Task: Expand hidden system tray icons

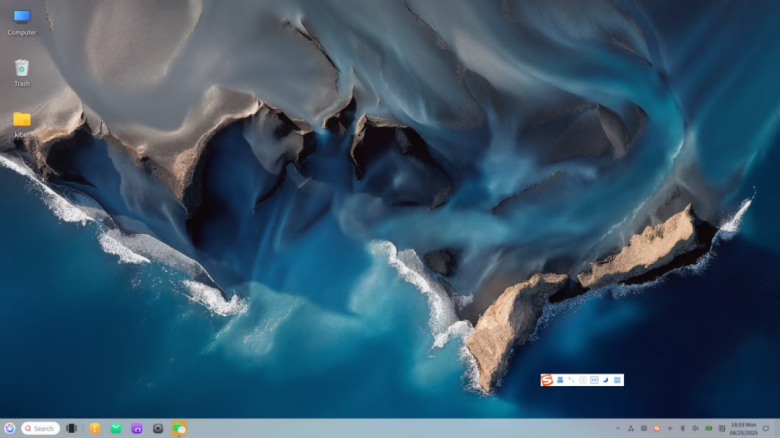Action: point(617,428)
